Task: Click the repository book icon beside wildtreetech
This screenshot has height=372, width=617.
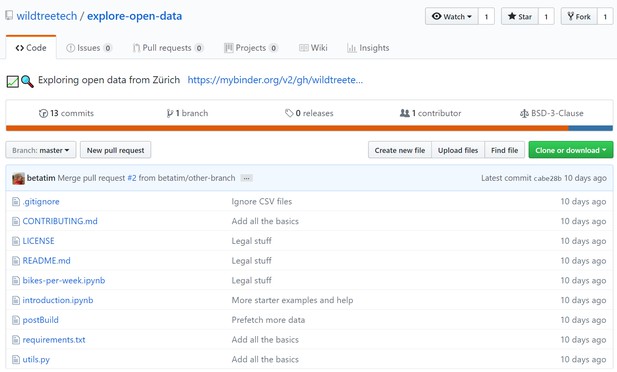Action: click(x=9, y=16)
